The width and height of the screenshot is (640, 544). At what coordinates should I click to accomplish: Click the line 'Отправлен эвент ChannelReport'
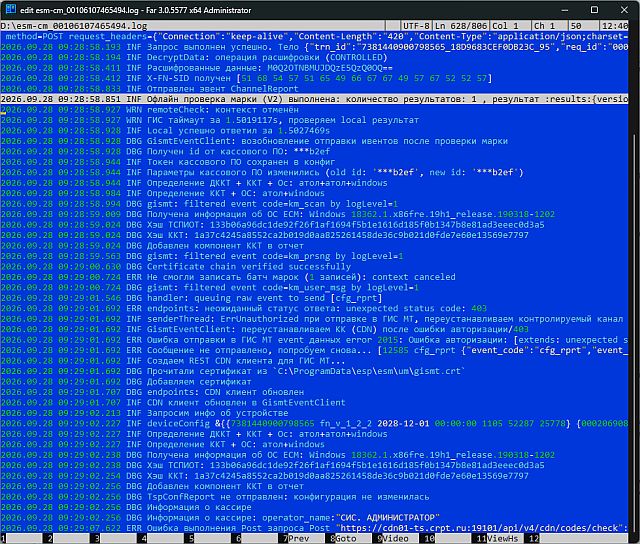(x=150, y=89)
